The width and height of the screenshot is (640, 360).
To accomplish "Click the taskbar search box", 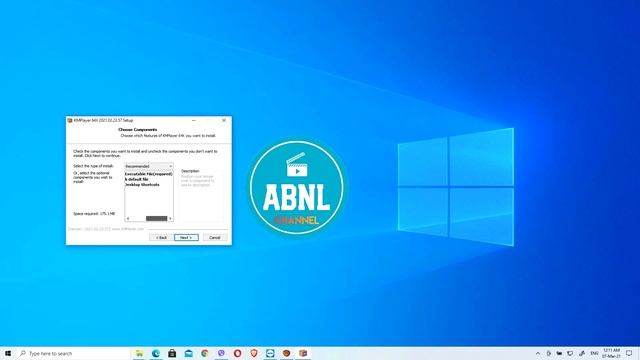I will (x=73, y=353).
